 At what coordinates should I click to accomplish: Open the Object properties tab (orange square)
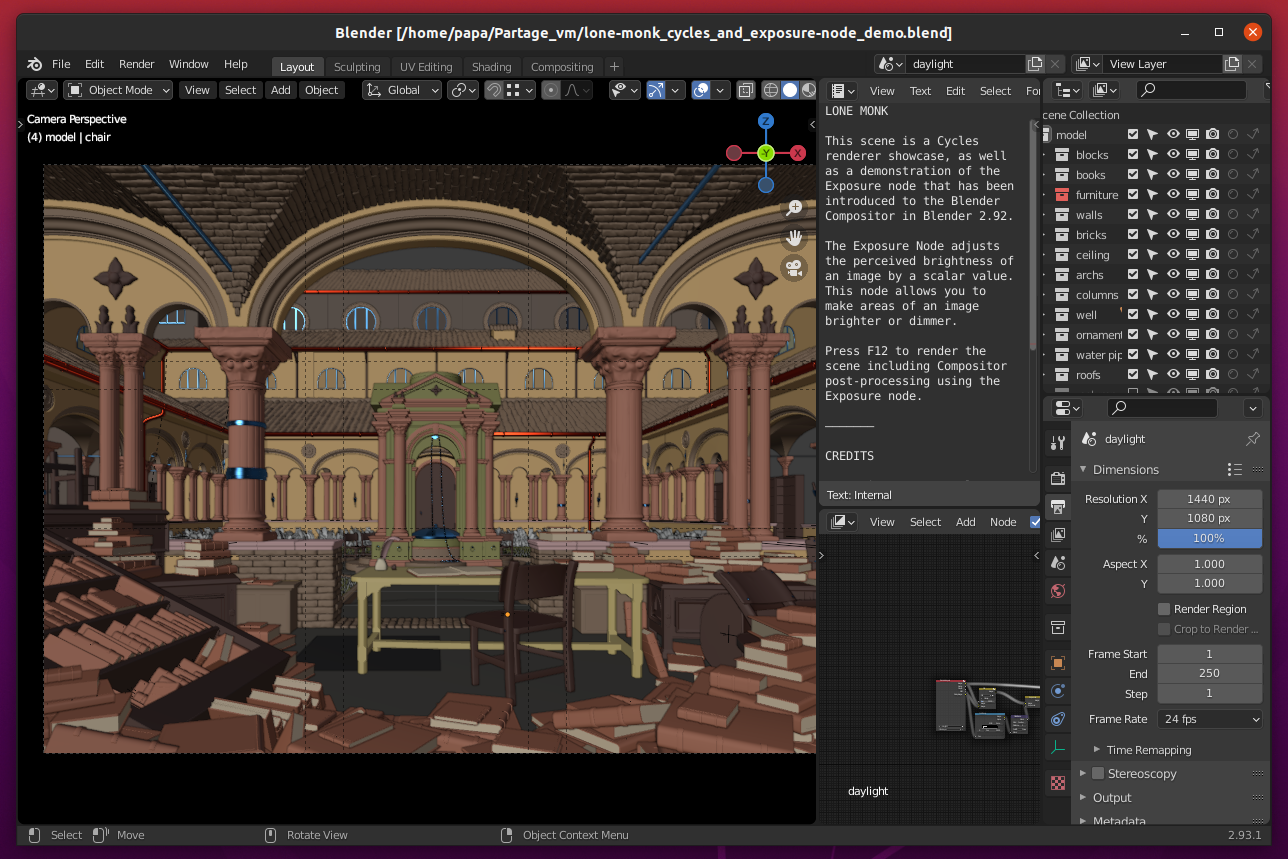(1058, 663)
